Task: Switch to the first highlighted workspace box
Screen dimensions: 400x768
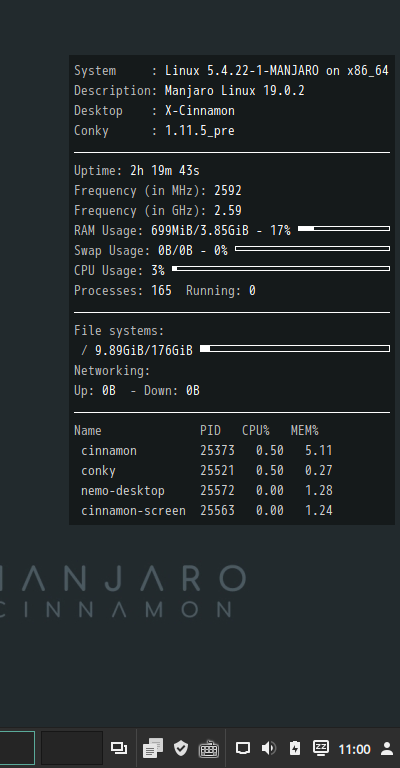Action: (x=17, y=748)
